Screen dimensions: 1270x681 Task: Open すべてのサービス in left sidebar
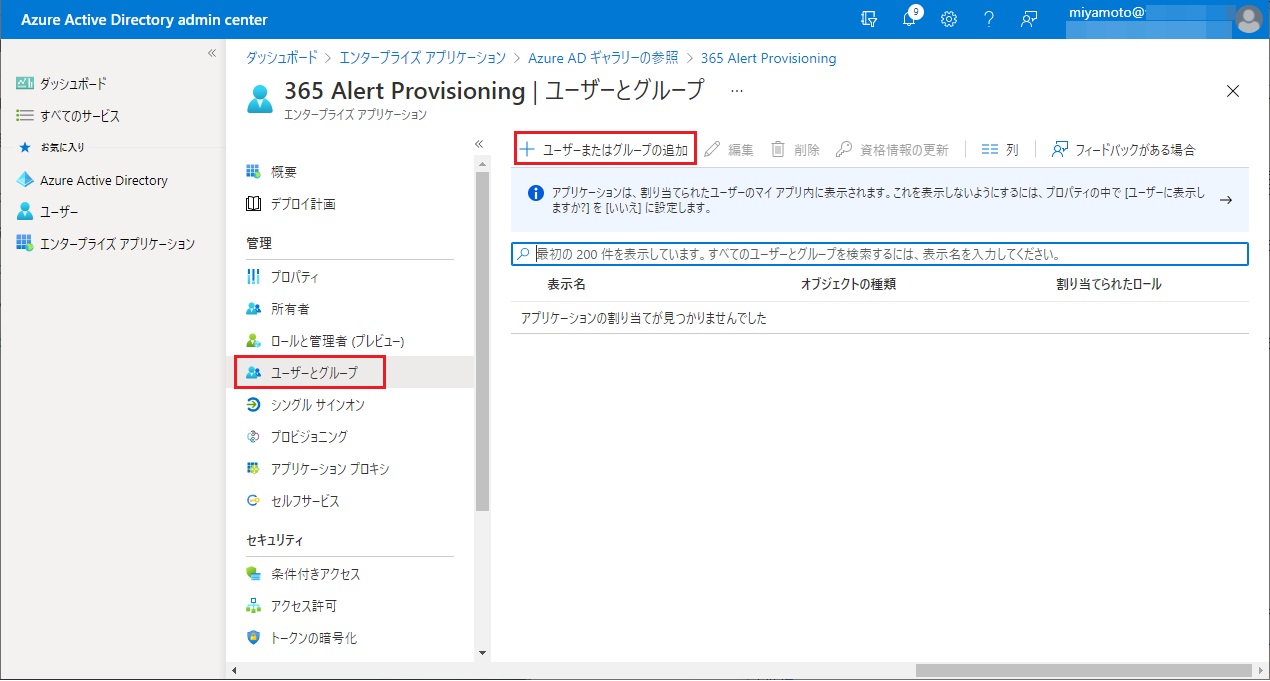[79, 116]
